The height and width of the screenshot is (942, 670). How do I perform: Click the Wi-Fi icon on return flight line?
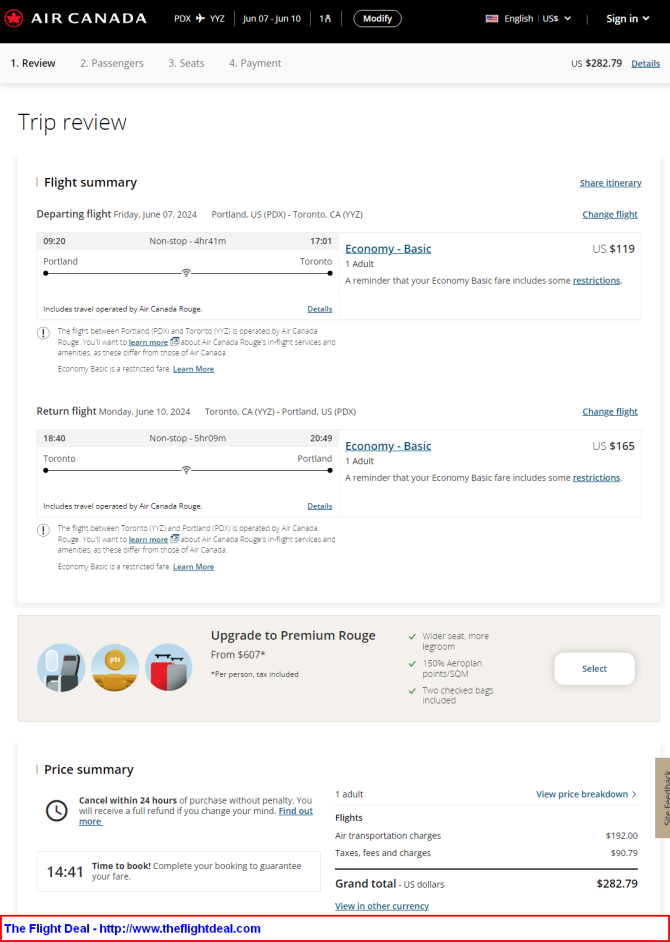coord(186,470)
